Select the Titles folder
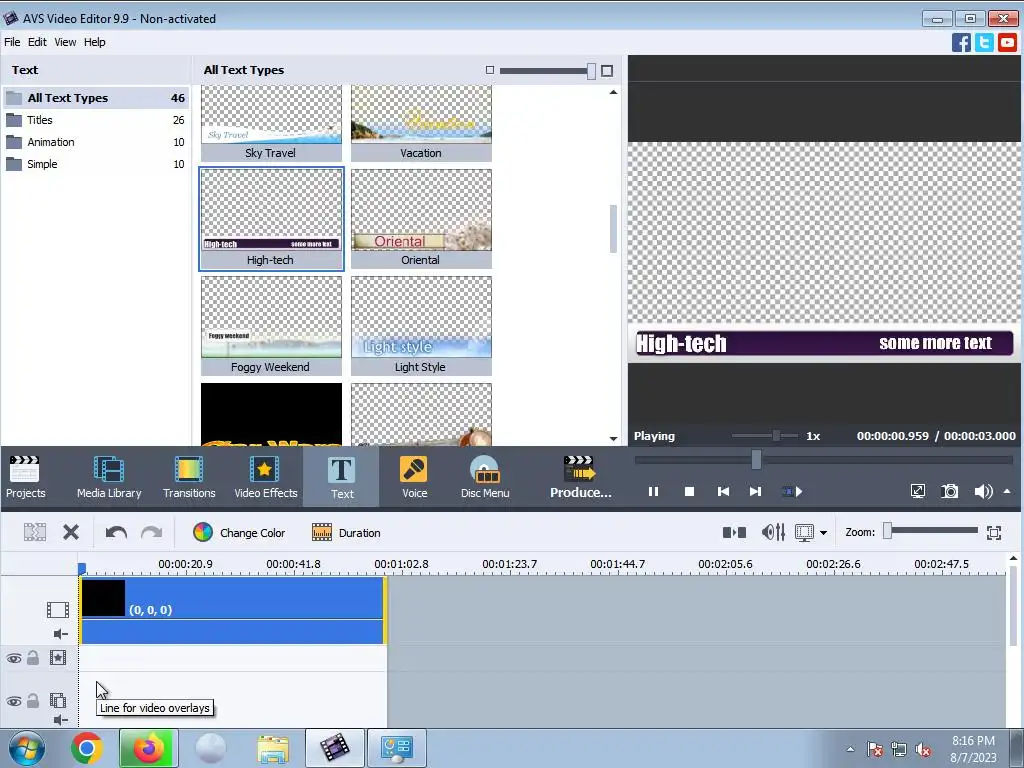The image size is (1024, 768). 96,120
